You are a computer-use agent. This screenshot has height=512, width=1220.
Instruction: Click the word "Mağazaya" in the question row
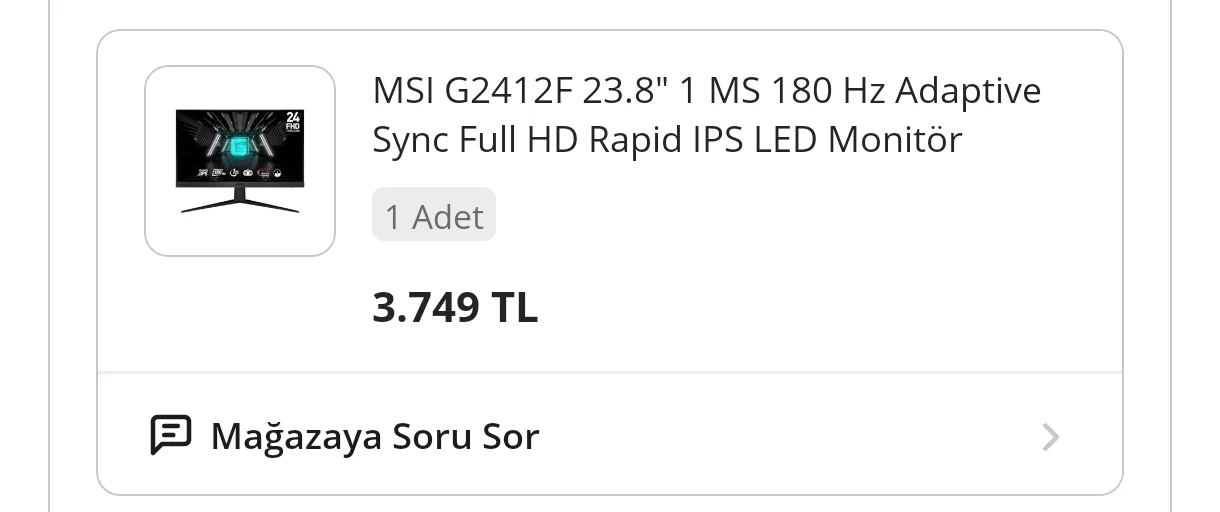[296, 437]
